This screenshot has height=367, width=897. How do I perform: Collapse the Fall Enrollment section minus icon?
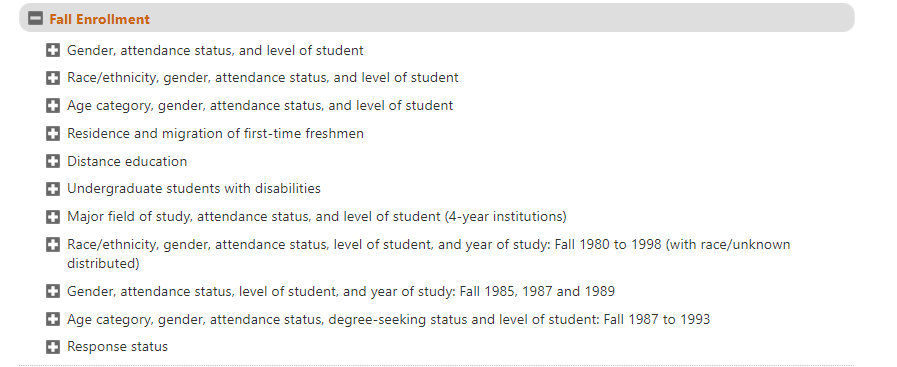click(35, 18)
